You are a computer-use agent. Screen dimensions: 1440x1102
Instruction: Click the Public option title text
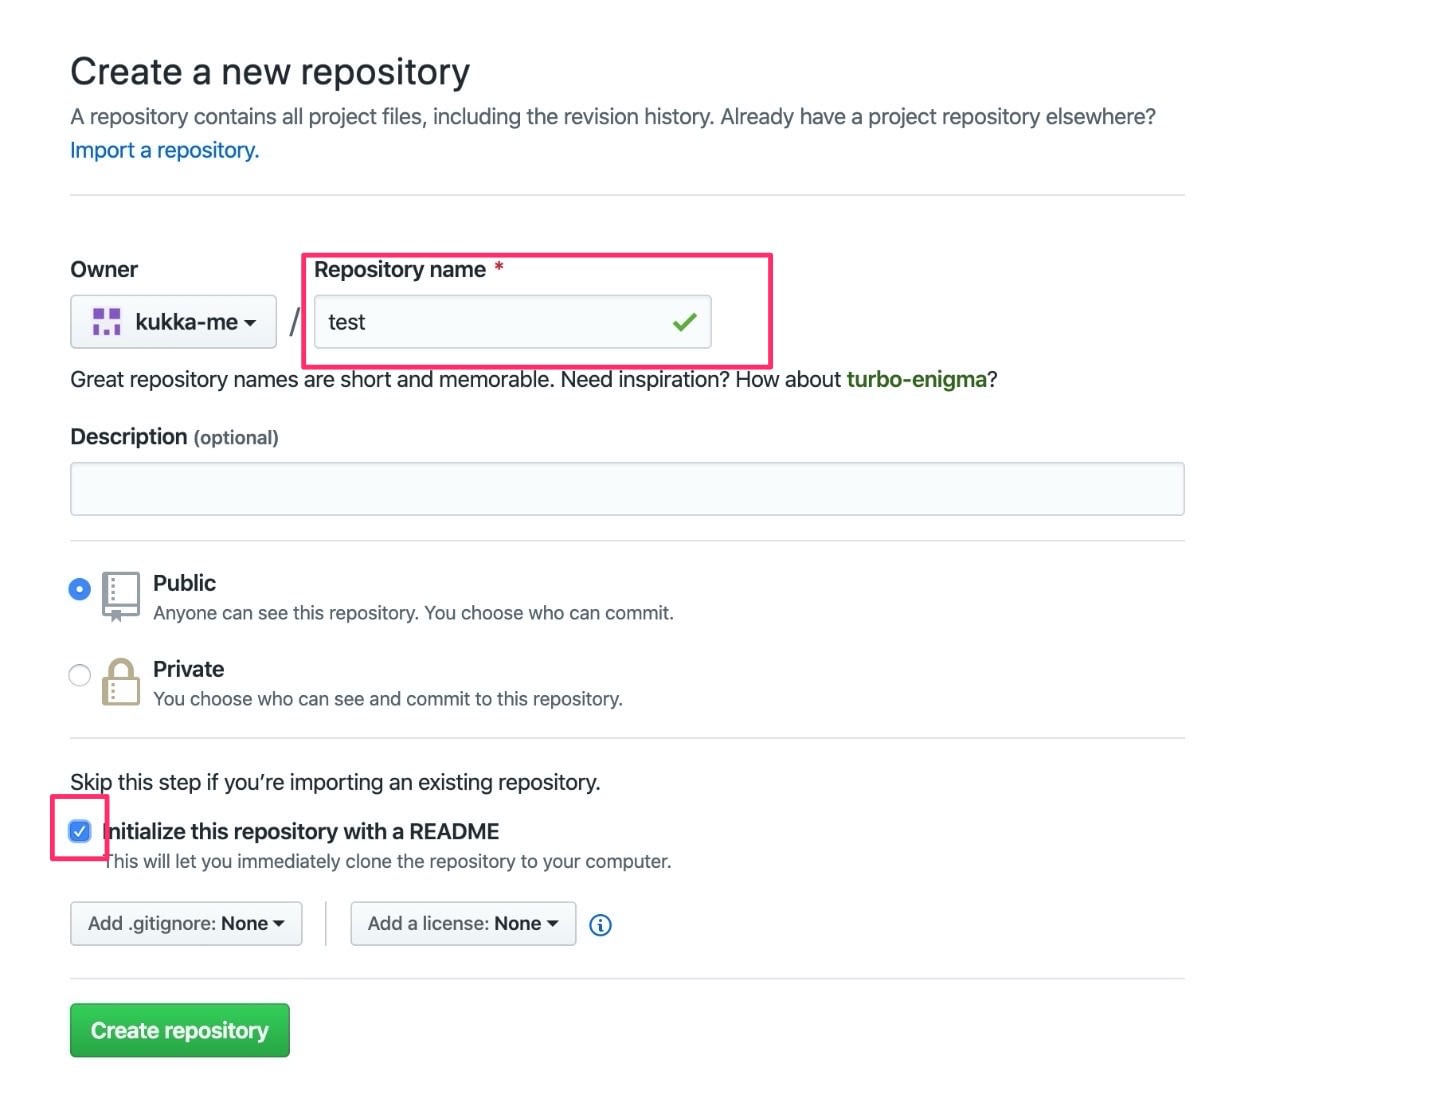(184, 583)
